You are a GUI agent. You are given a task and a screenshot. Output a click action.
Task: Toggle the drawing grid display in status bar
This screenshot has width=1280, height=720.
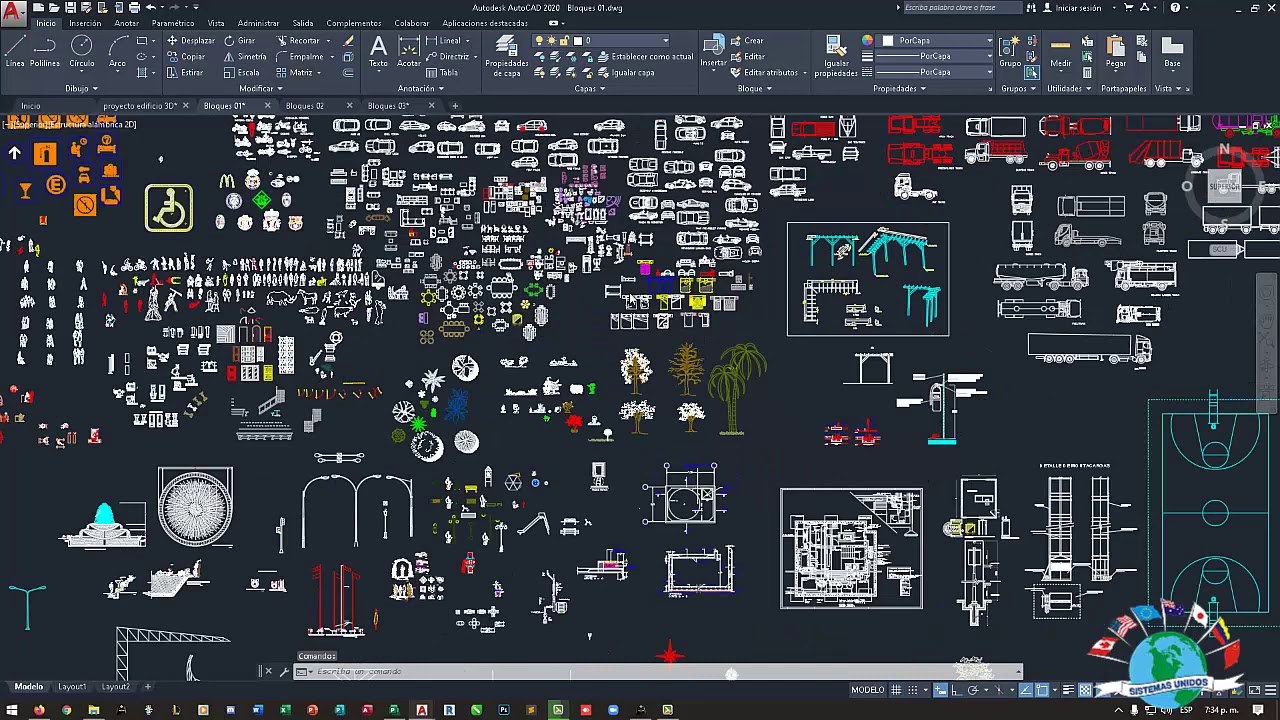[896, 690]
